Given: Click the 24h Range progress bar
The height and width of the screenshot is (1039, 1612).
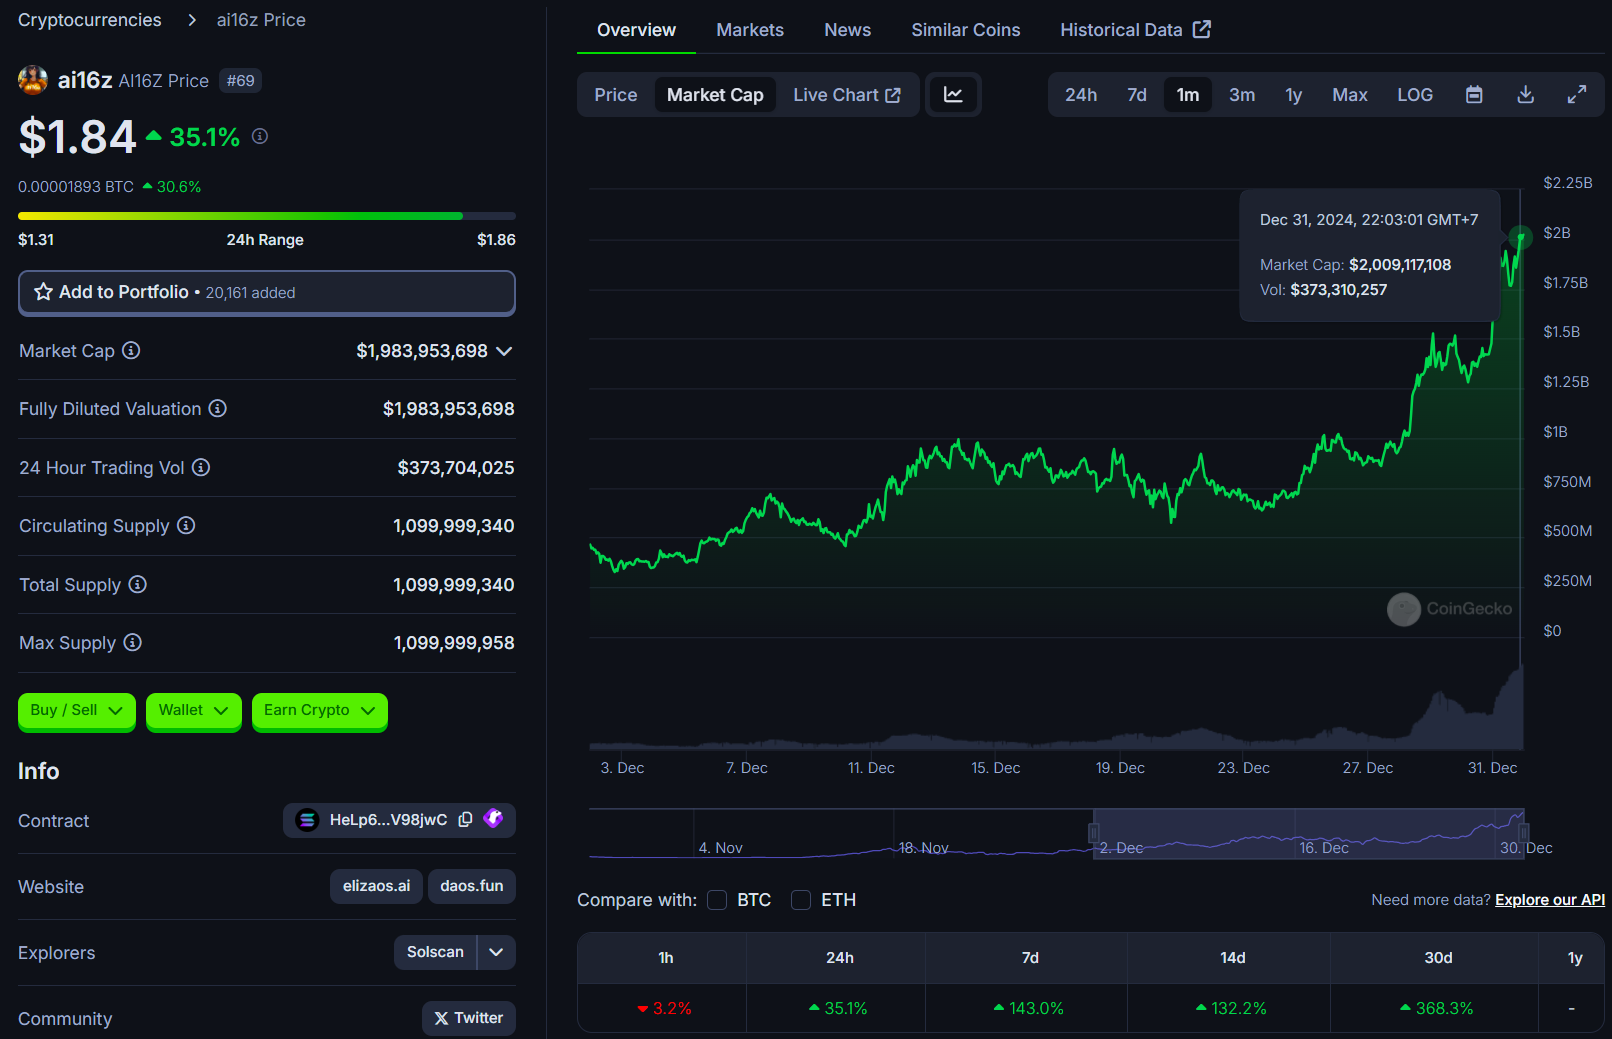Looking at the screenshot, I should tap(267, 216).
